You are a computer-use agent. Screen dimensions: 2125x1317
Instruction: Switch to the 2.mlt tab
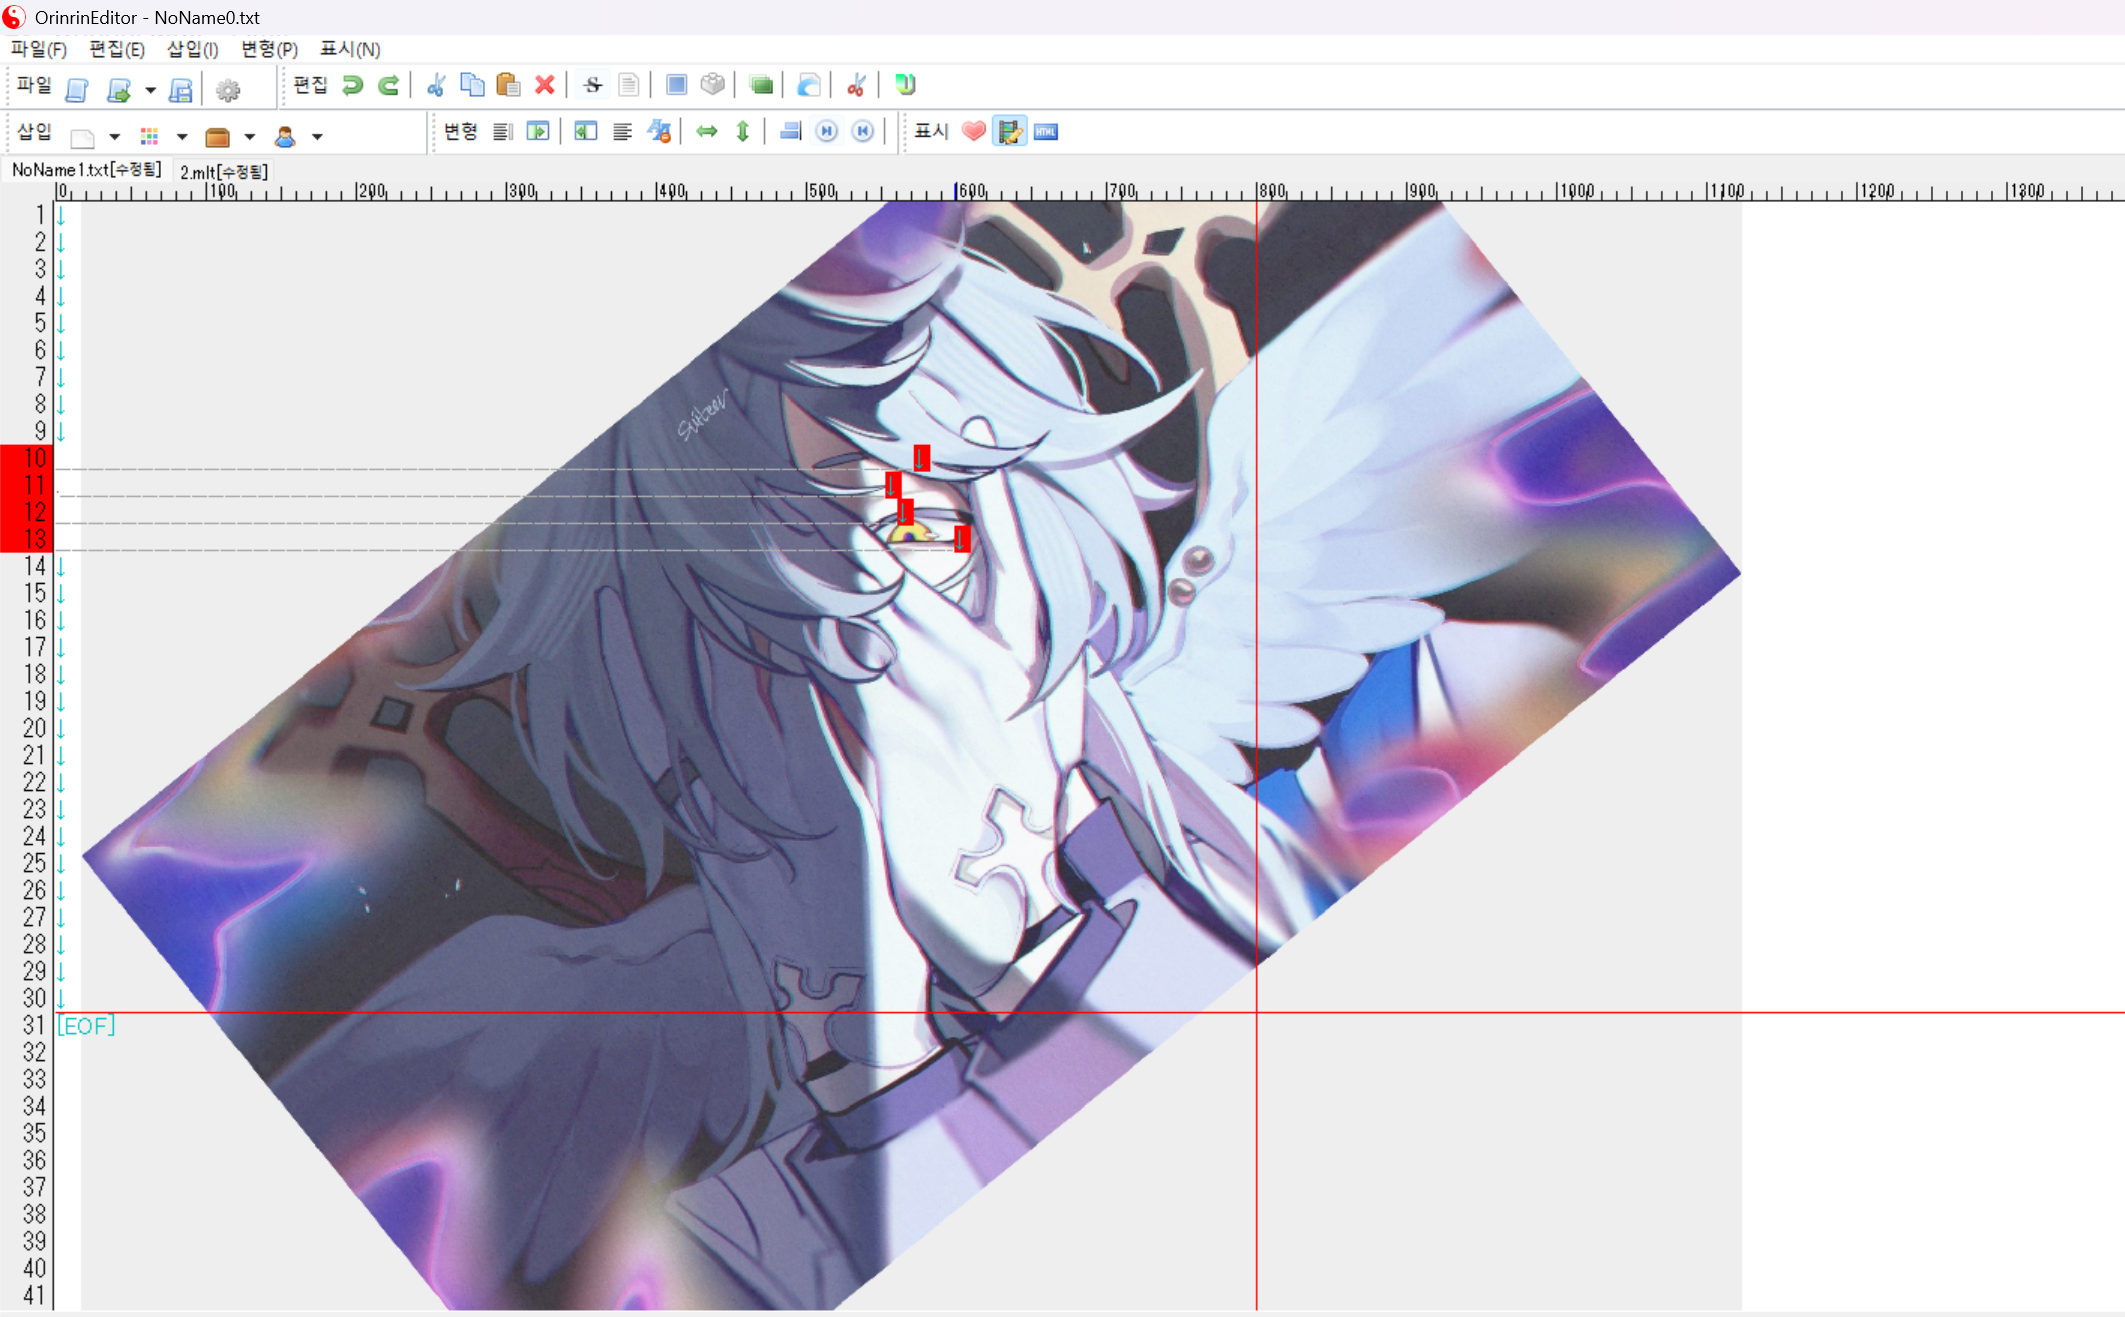224,172
